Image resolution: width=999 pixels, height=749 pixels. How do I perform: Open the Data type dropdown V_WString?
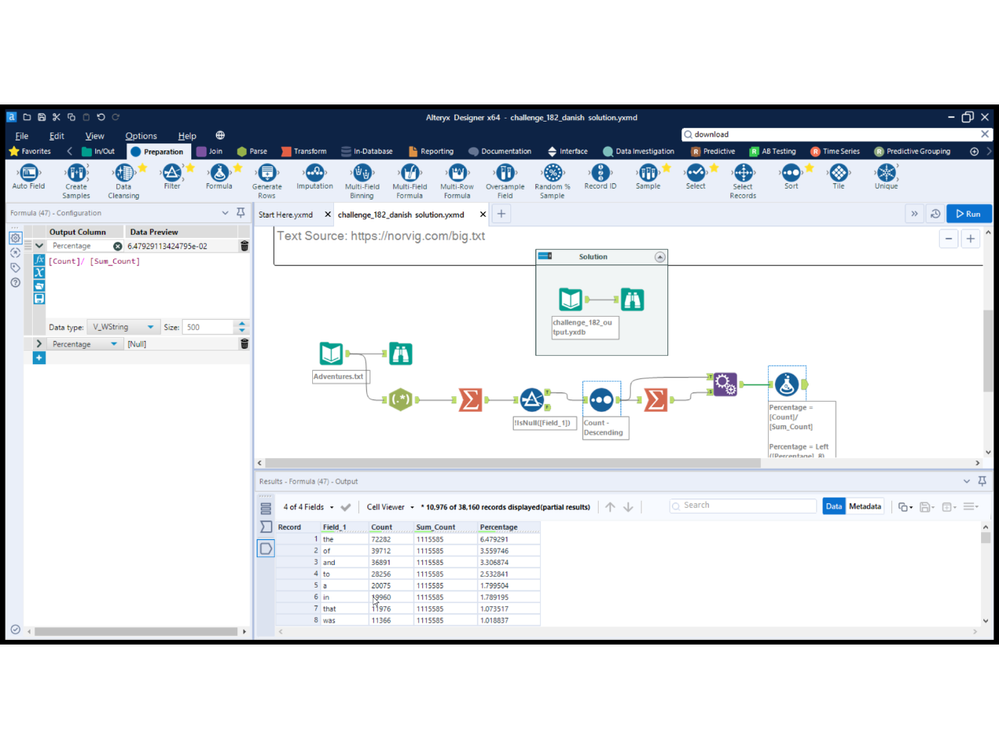123,327
